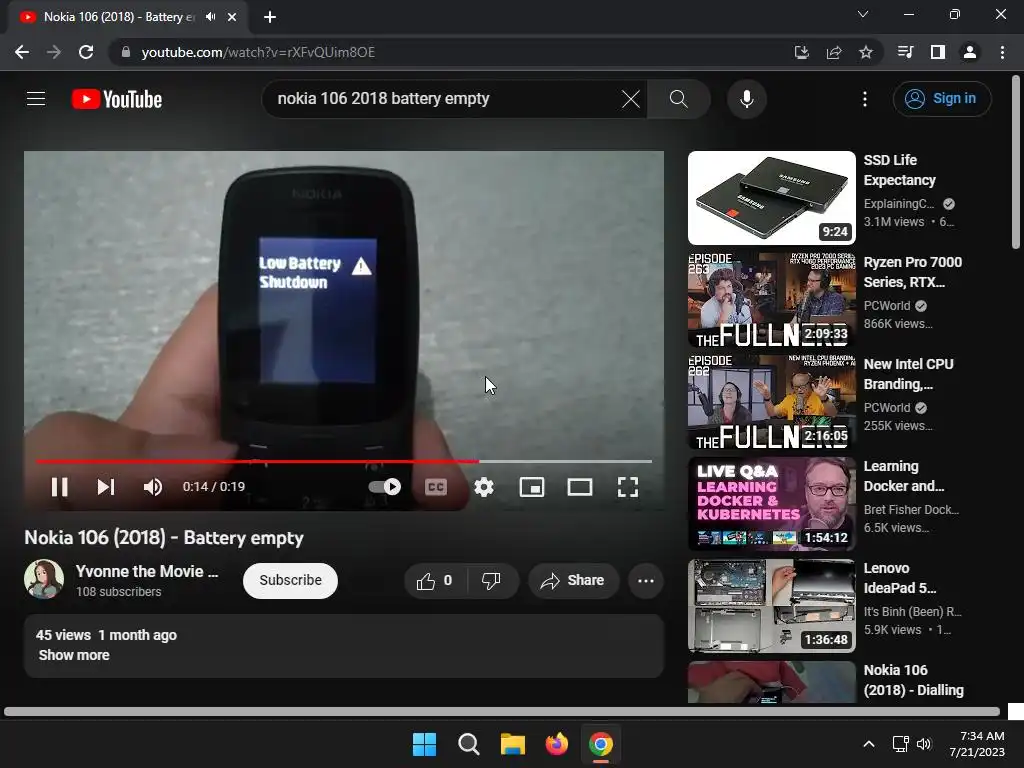Open tab search chevron dropdown
This screenshot has height=768, width=1024.
(x=863, y=14)
